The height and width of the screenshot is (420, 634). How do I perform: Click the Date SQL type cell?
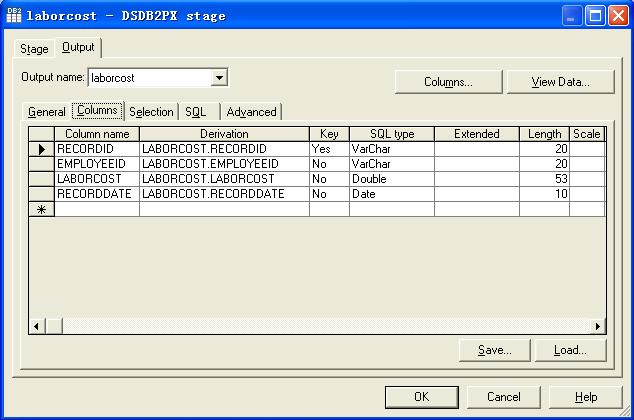392,194
